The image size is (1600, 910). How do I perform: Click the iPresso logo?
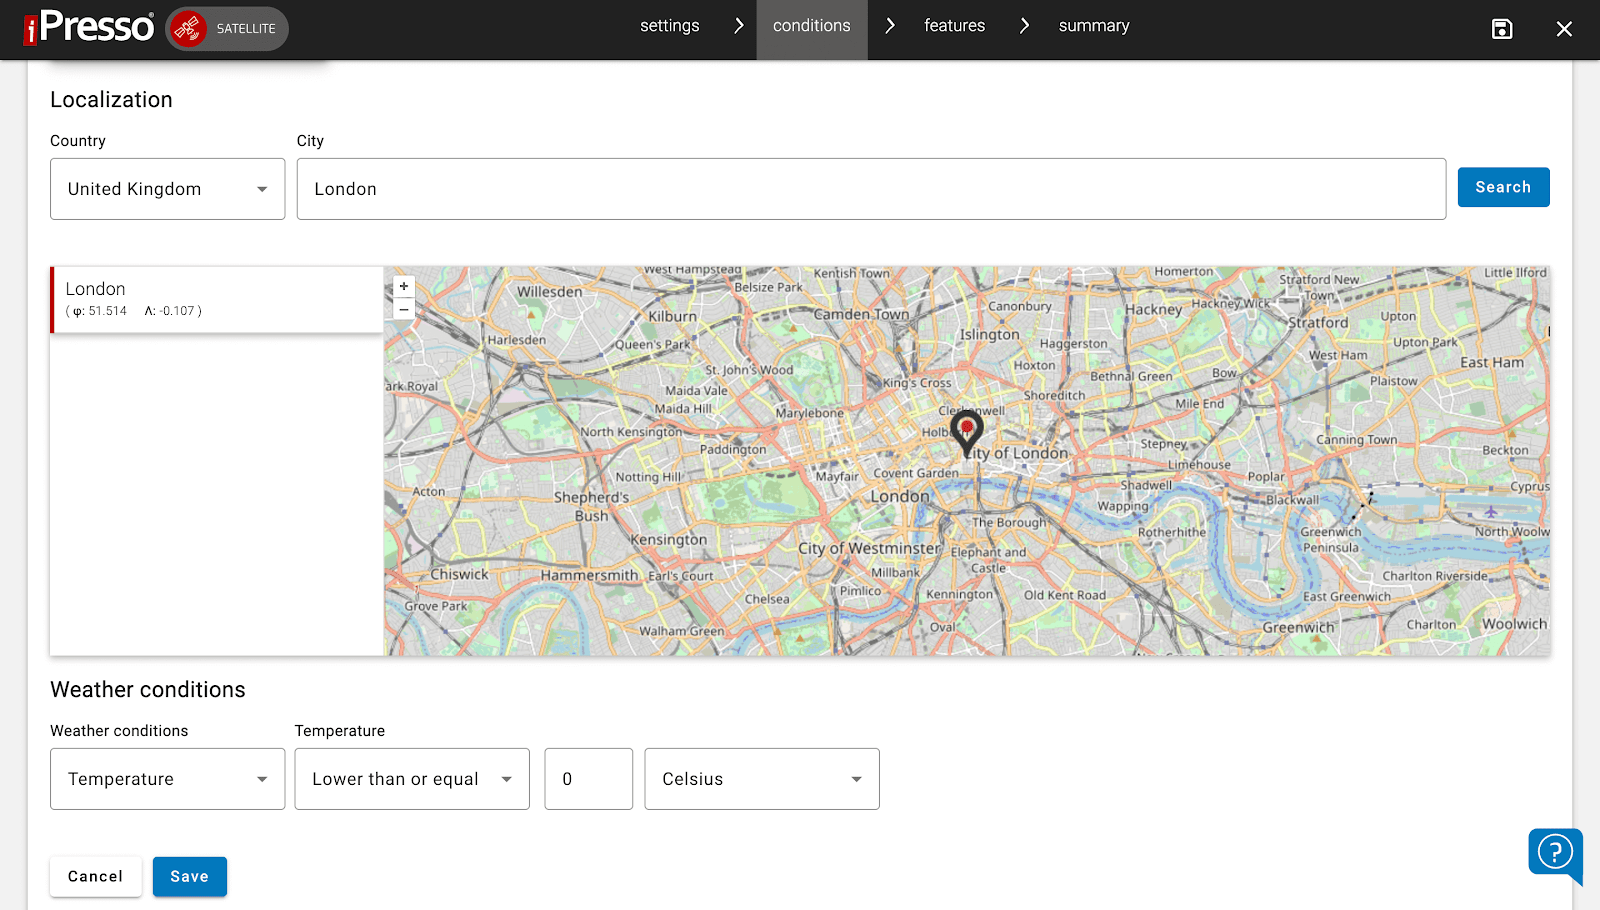point(89,27)
